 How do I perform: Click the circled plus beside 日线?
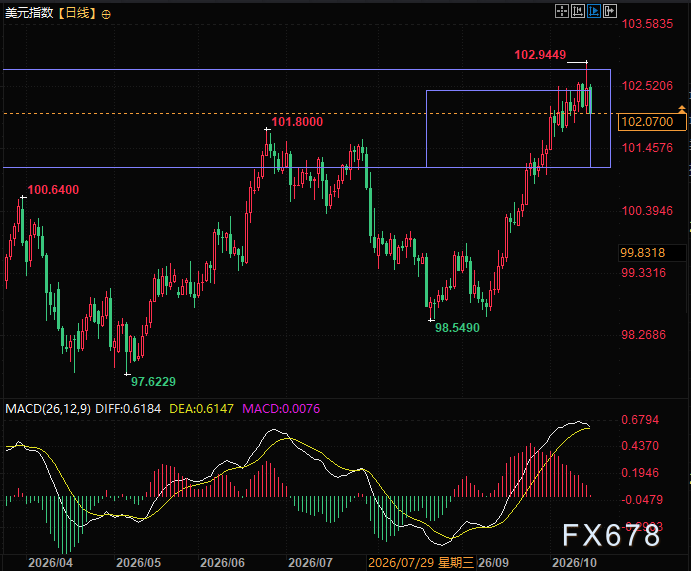(106, 15)
